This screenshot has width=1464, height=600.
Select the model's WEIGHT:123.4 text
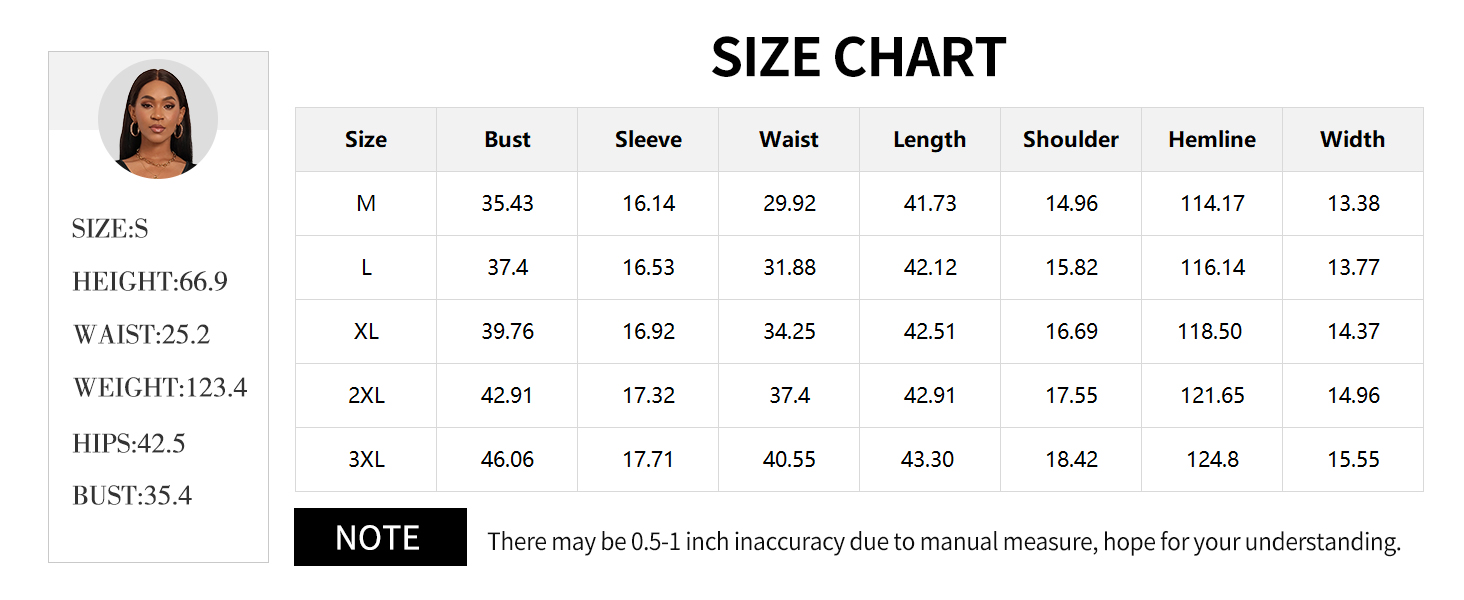(x=160, y=388)
